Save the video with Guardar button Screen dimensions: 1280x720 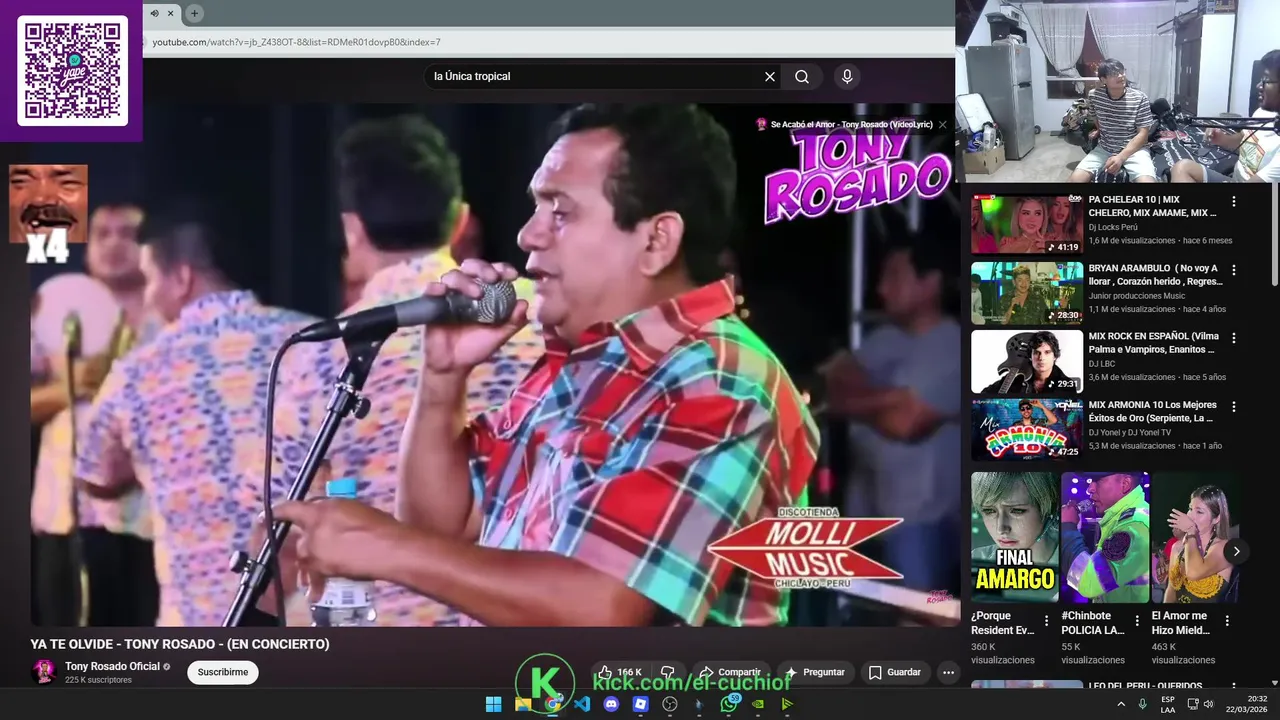pos(895,672)
